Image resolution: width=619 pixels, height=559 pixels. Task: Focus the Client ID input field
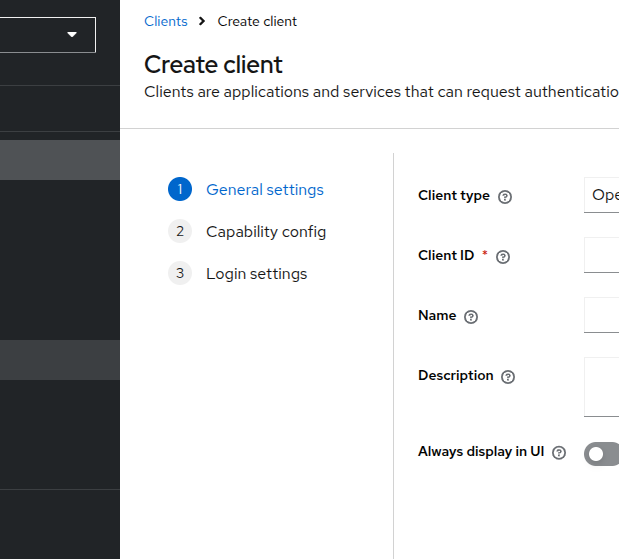point(602,255)
